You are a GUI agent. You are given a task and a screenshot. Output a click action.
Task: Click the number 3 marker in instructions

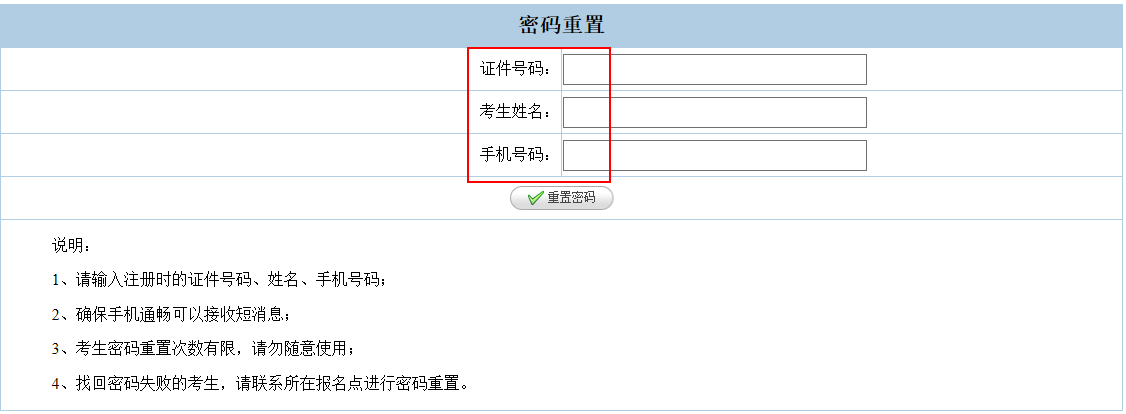[x=56, y=349]
